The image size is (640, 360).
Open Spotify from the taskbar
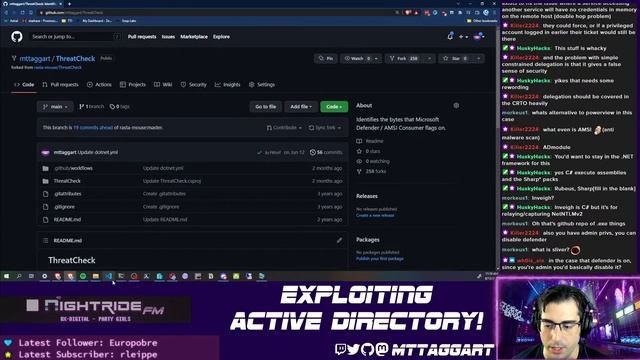83,276
